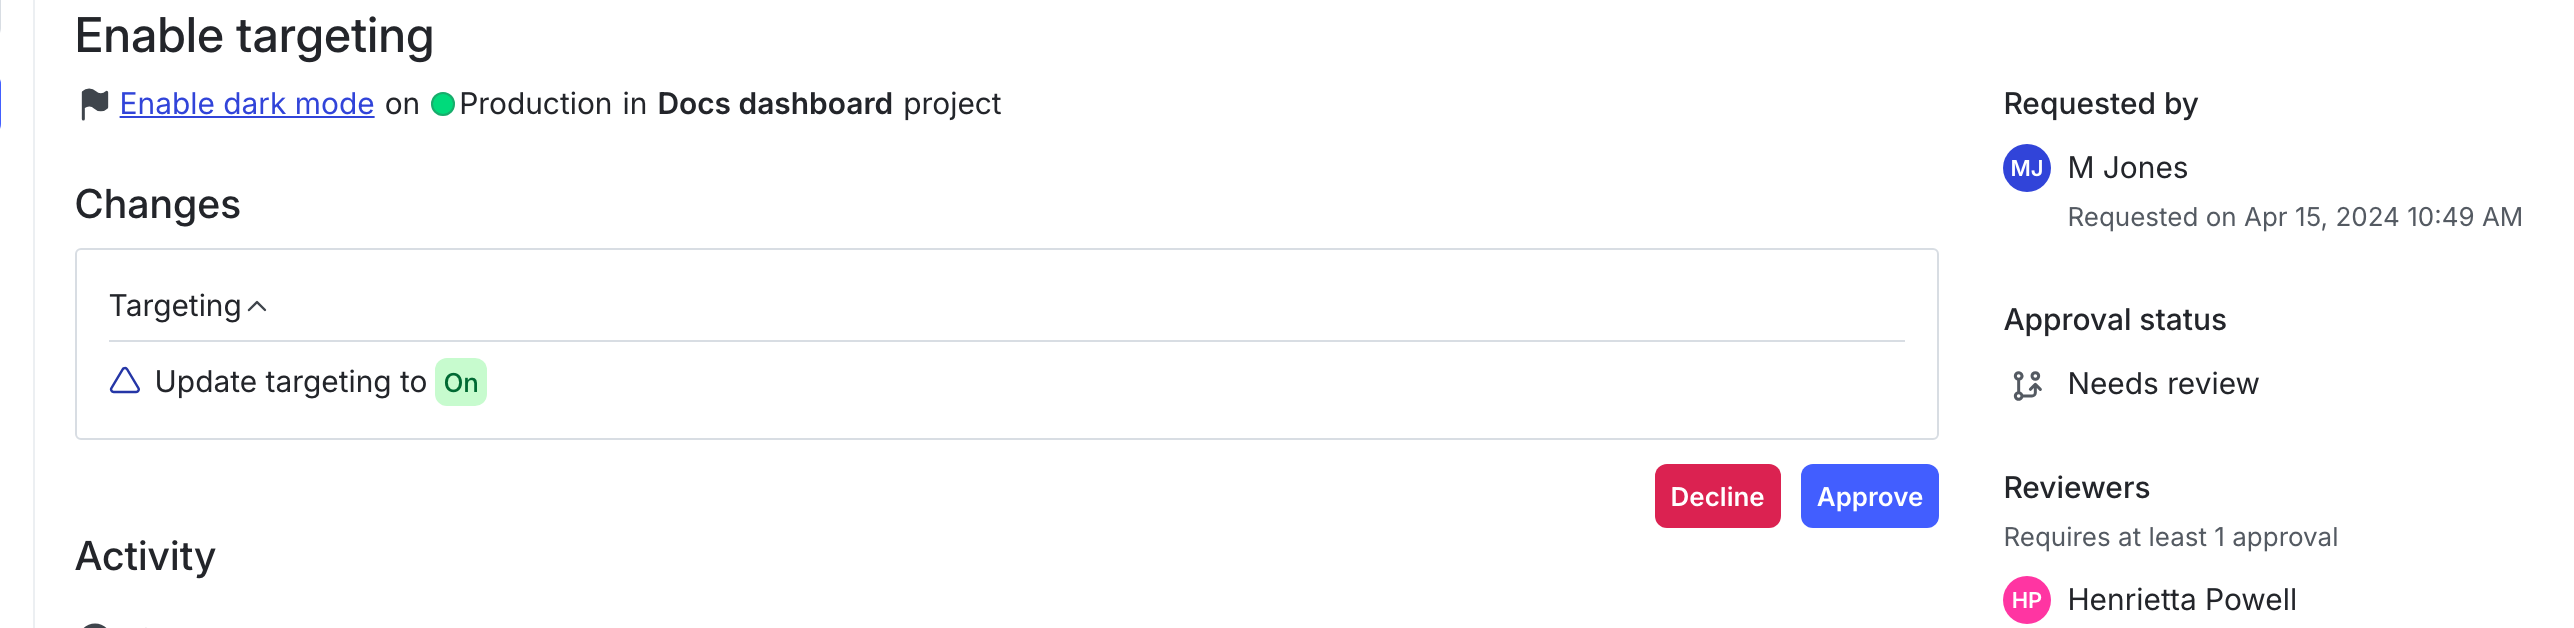Click the Changes section heading
This screenshot has width=2574, height=628.
157,204
